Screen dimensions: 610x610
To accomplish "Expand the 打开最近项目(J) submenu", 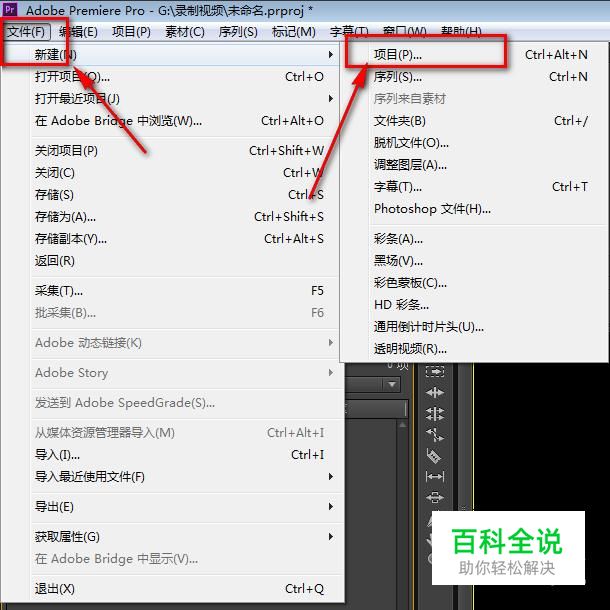I will point(331,98).
